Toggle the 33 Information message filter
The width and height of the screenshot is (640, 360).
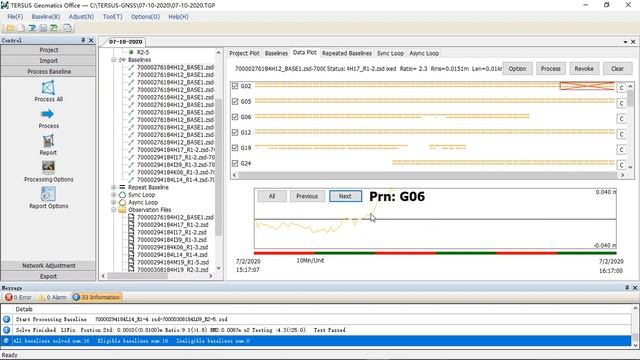96,298
